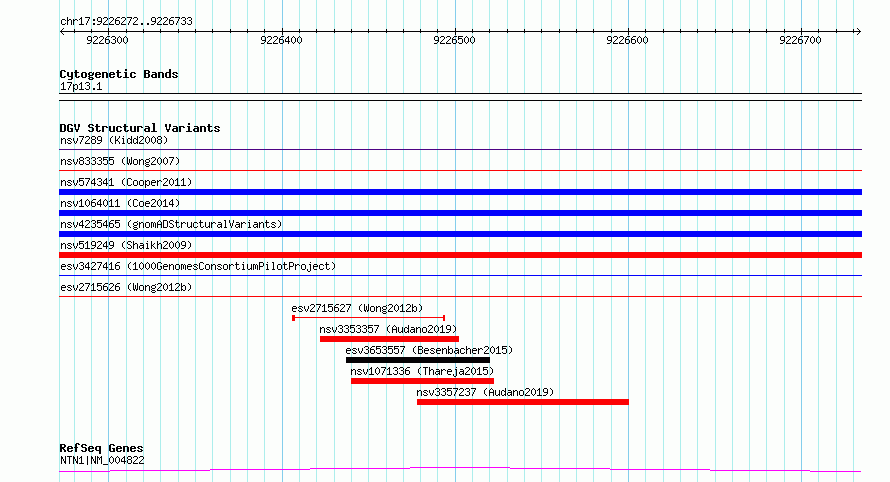Select the 9226500 ruler position label
The width and height of the screenshot is (890, 482).
pyautogui.click(x=454, y=40)
